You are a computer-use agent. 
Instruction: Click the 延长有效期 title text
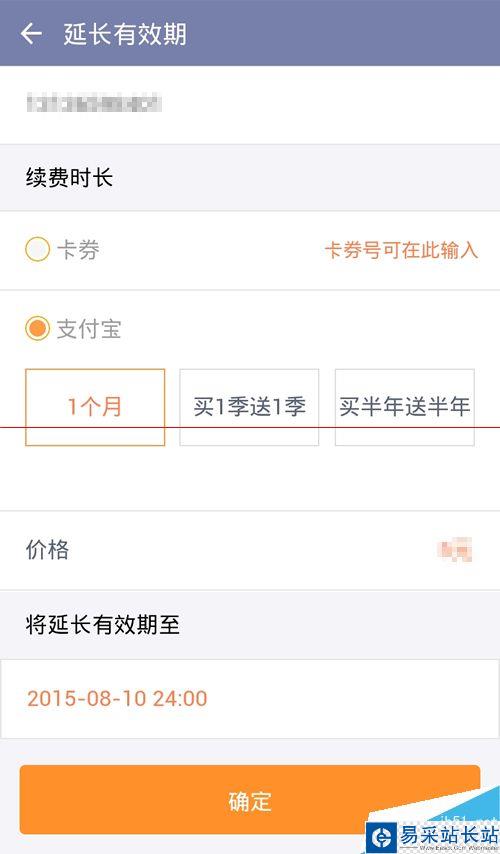point(125,34)
